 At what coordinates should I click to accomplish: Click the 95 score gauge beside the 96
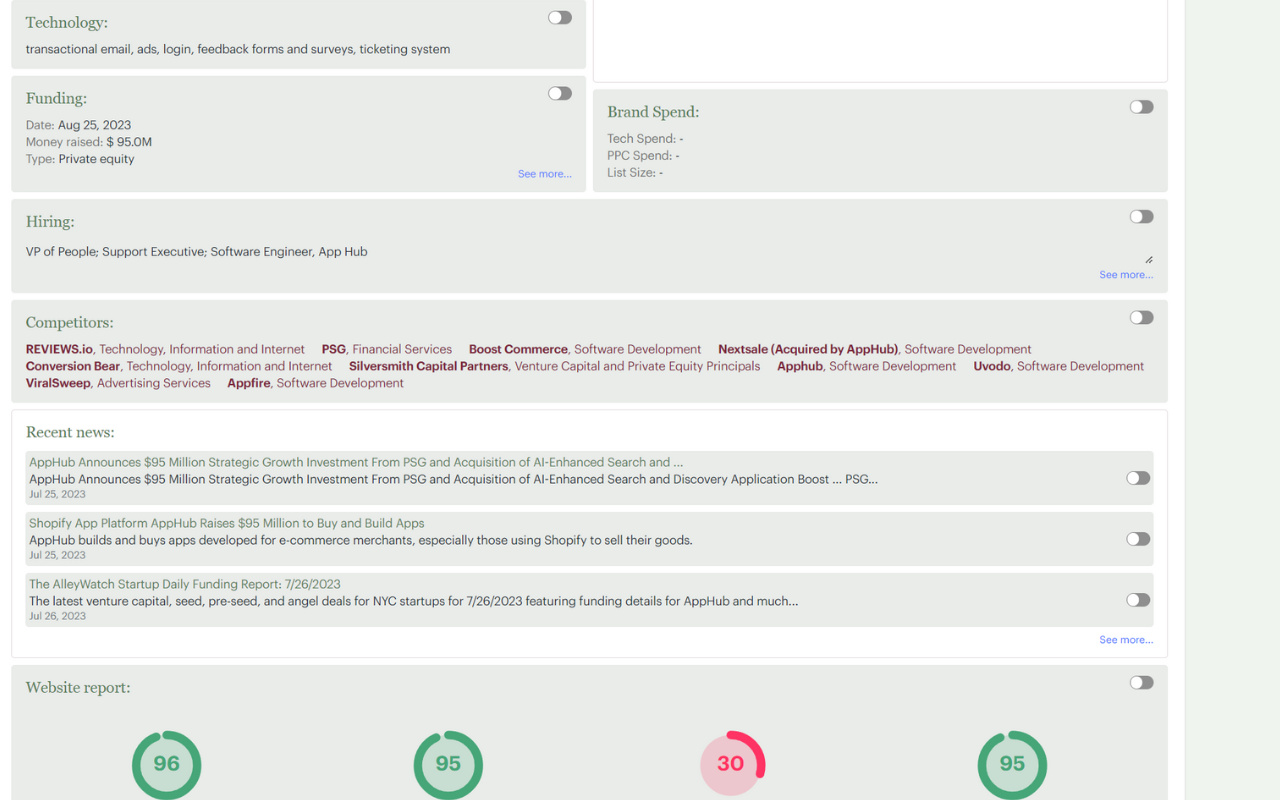pos(448,764)
